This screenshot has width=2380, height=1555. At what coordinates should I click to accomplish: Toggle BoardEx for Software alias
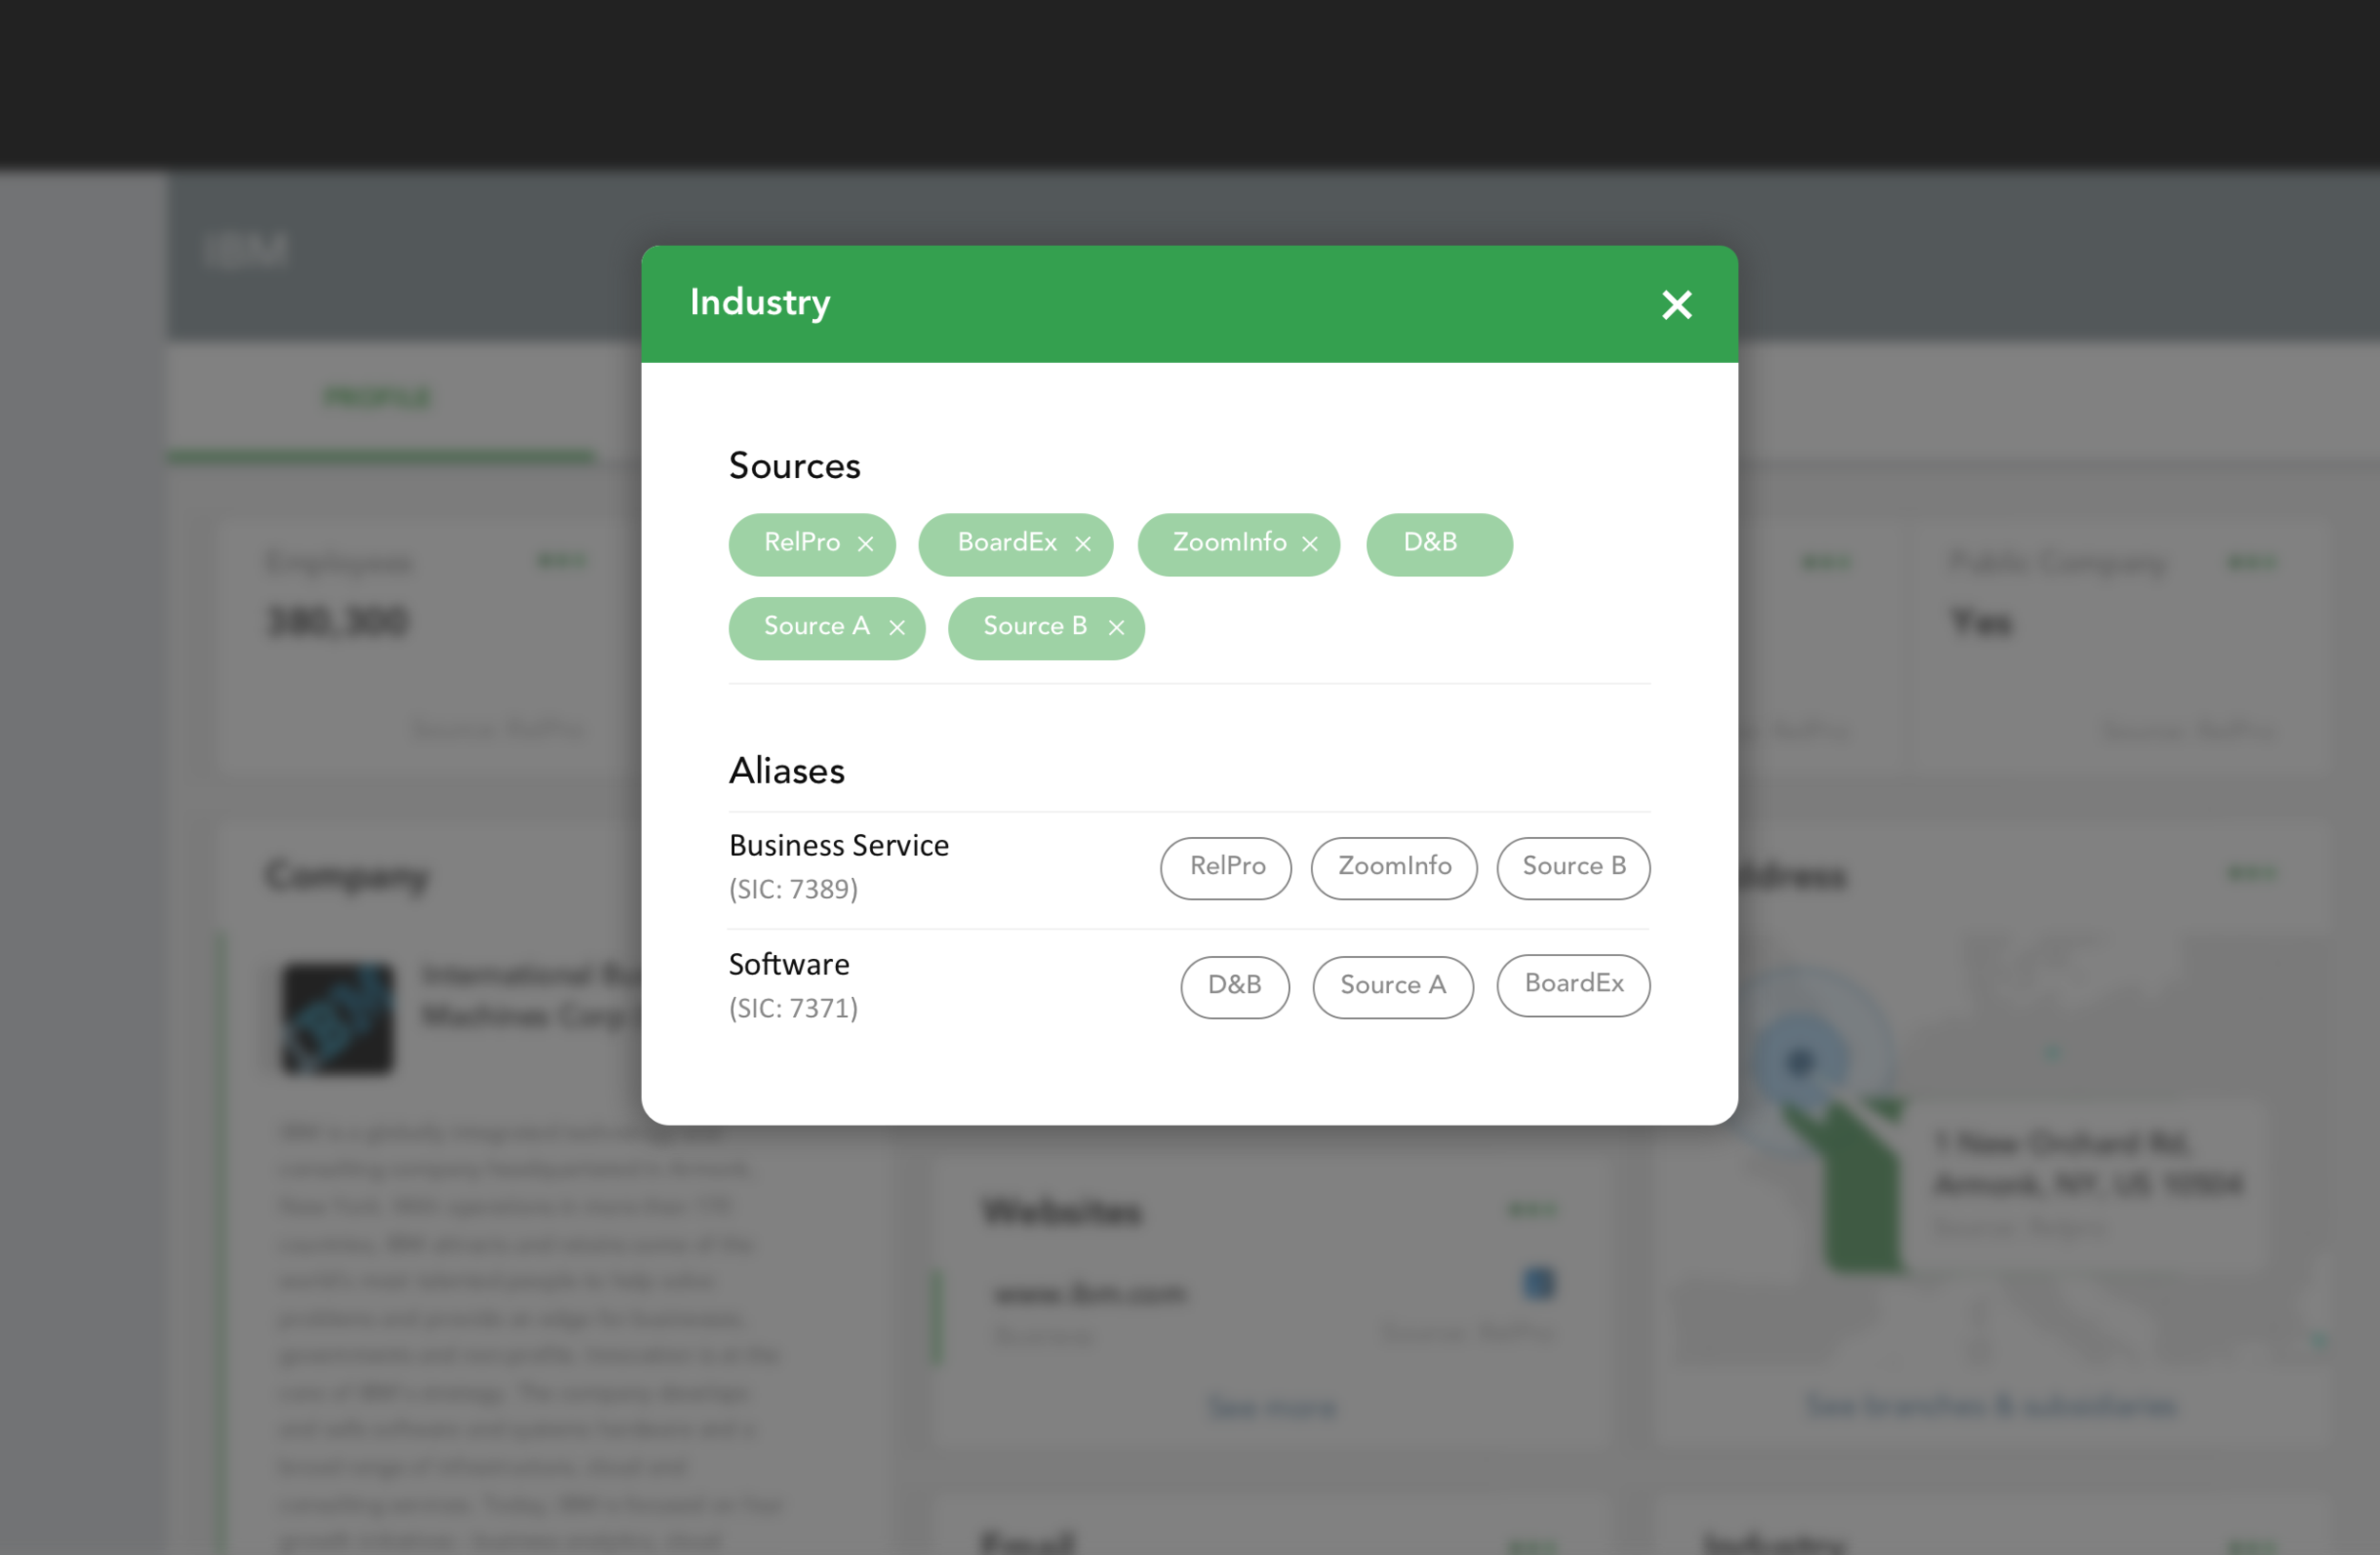[x=1573, y=985]
